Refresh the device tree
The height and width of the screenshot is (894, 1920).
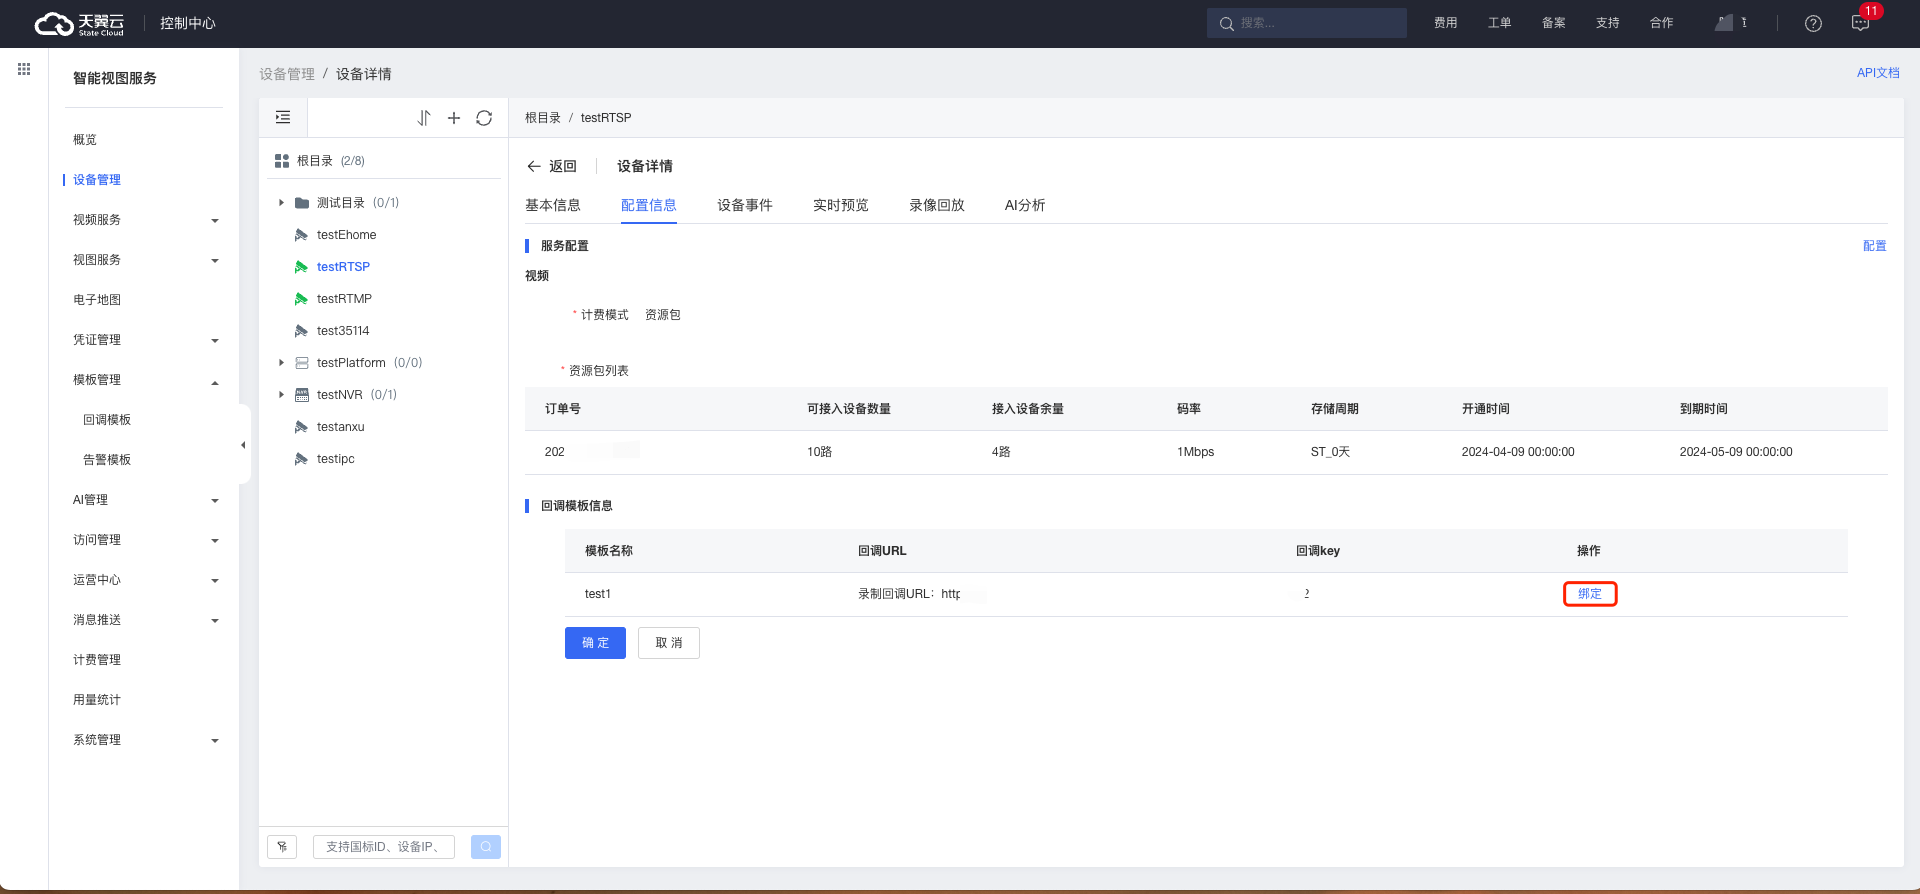coord(484,118)
